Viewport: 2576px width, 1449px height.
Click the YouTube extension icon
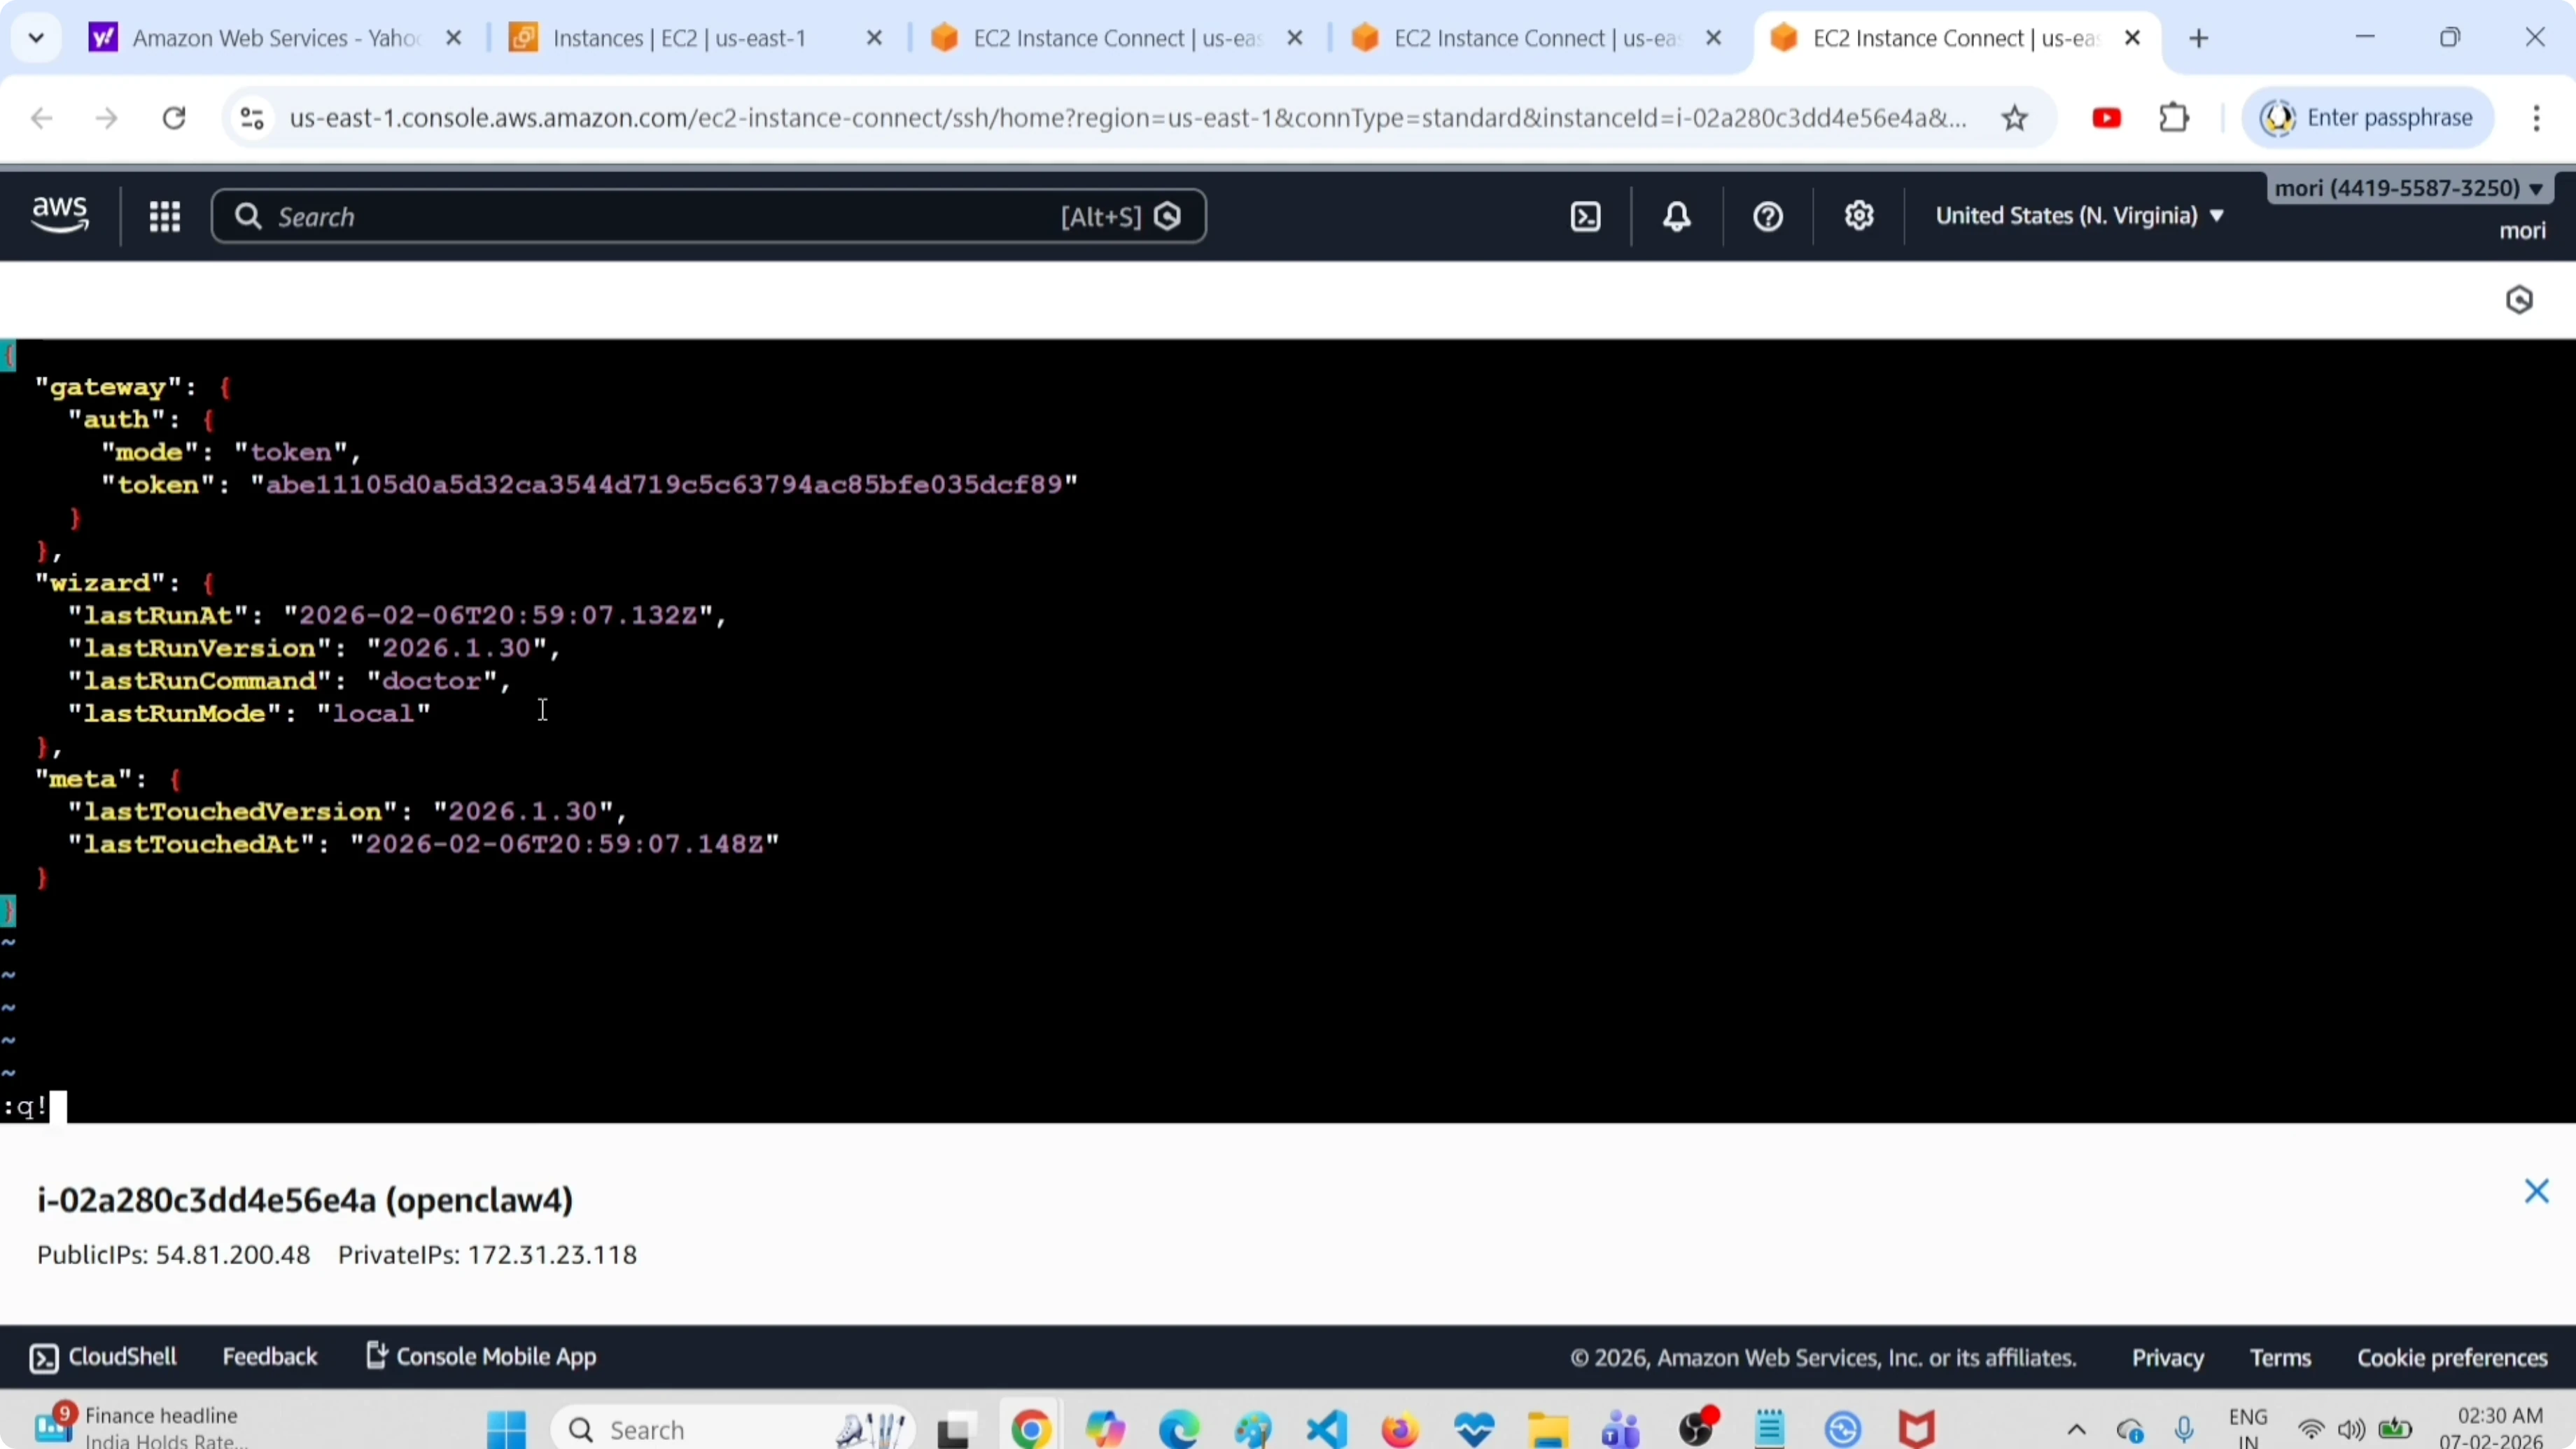coord(2106,118)
